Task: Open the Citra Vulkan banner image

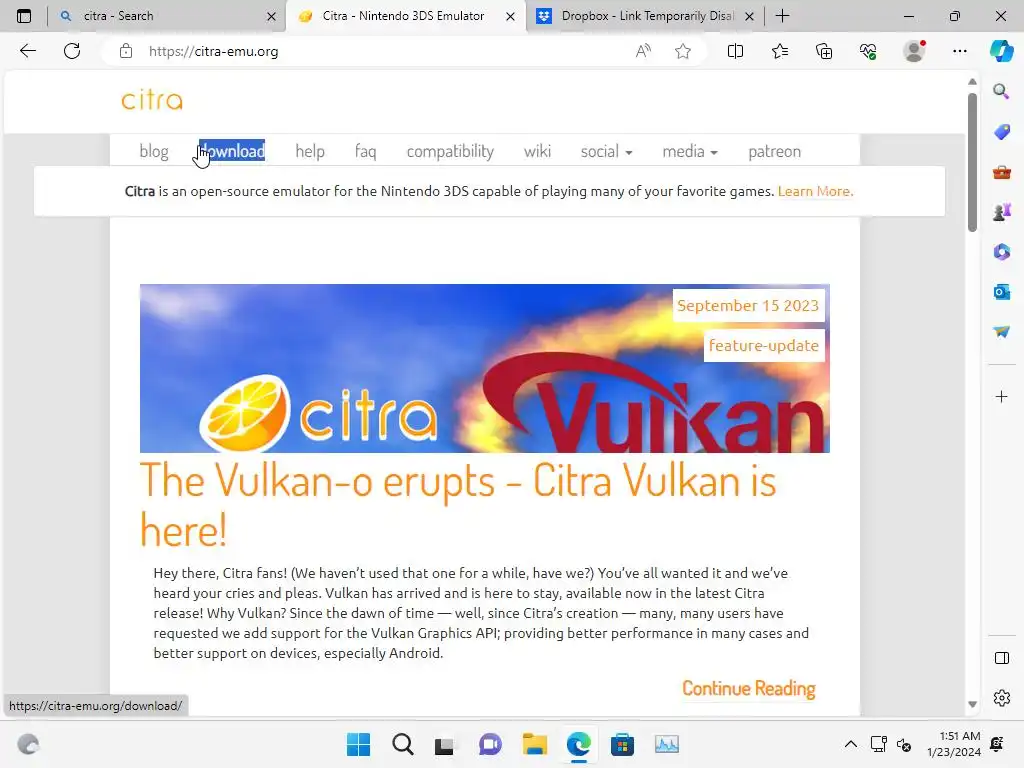Action: [x=485, y=368]
